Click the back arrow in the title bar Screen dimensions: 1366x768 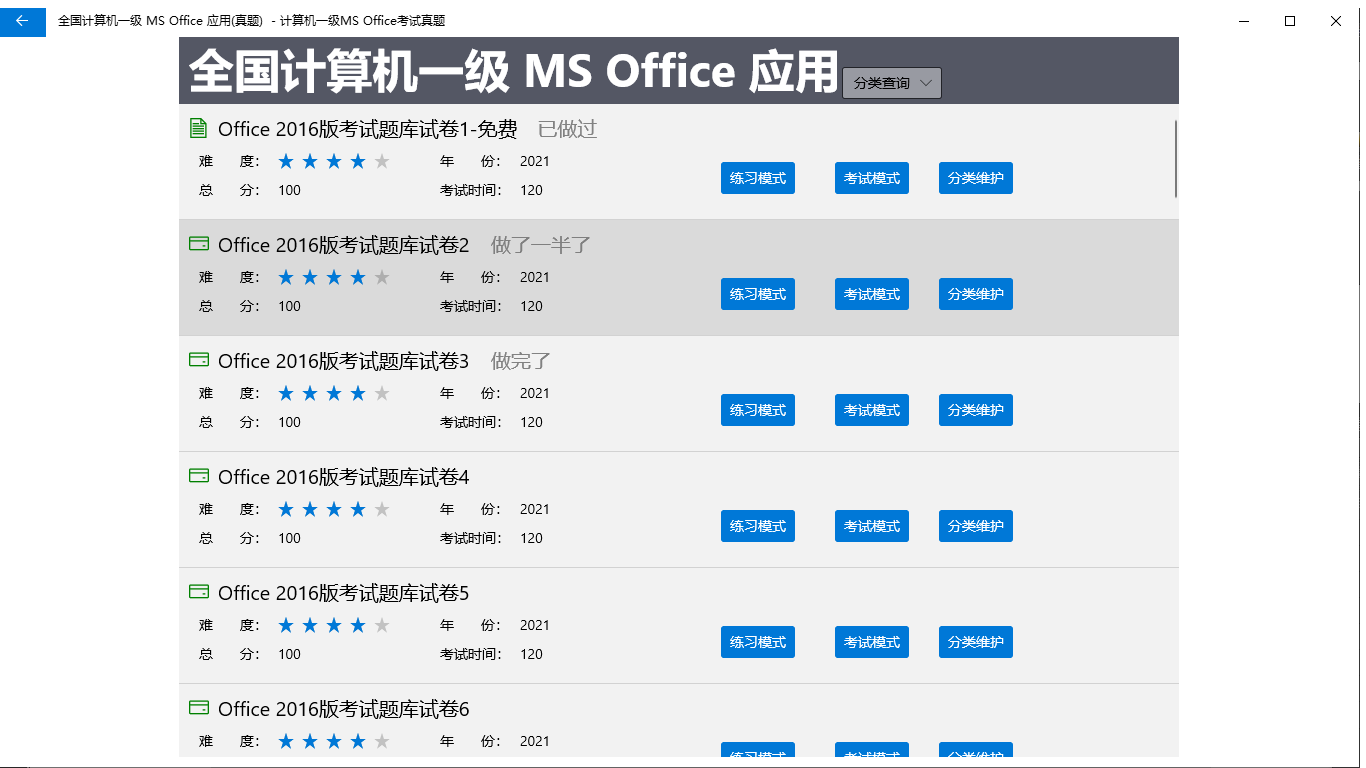click(x=22, y=20)
